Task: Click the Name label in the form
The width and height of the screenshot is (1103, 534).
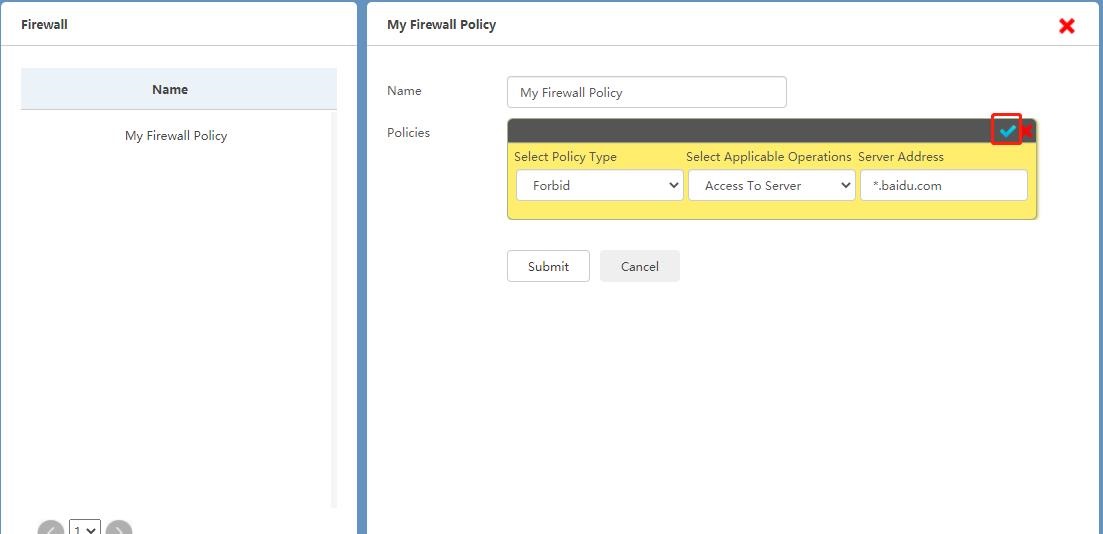Action: point(404,90)
